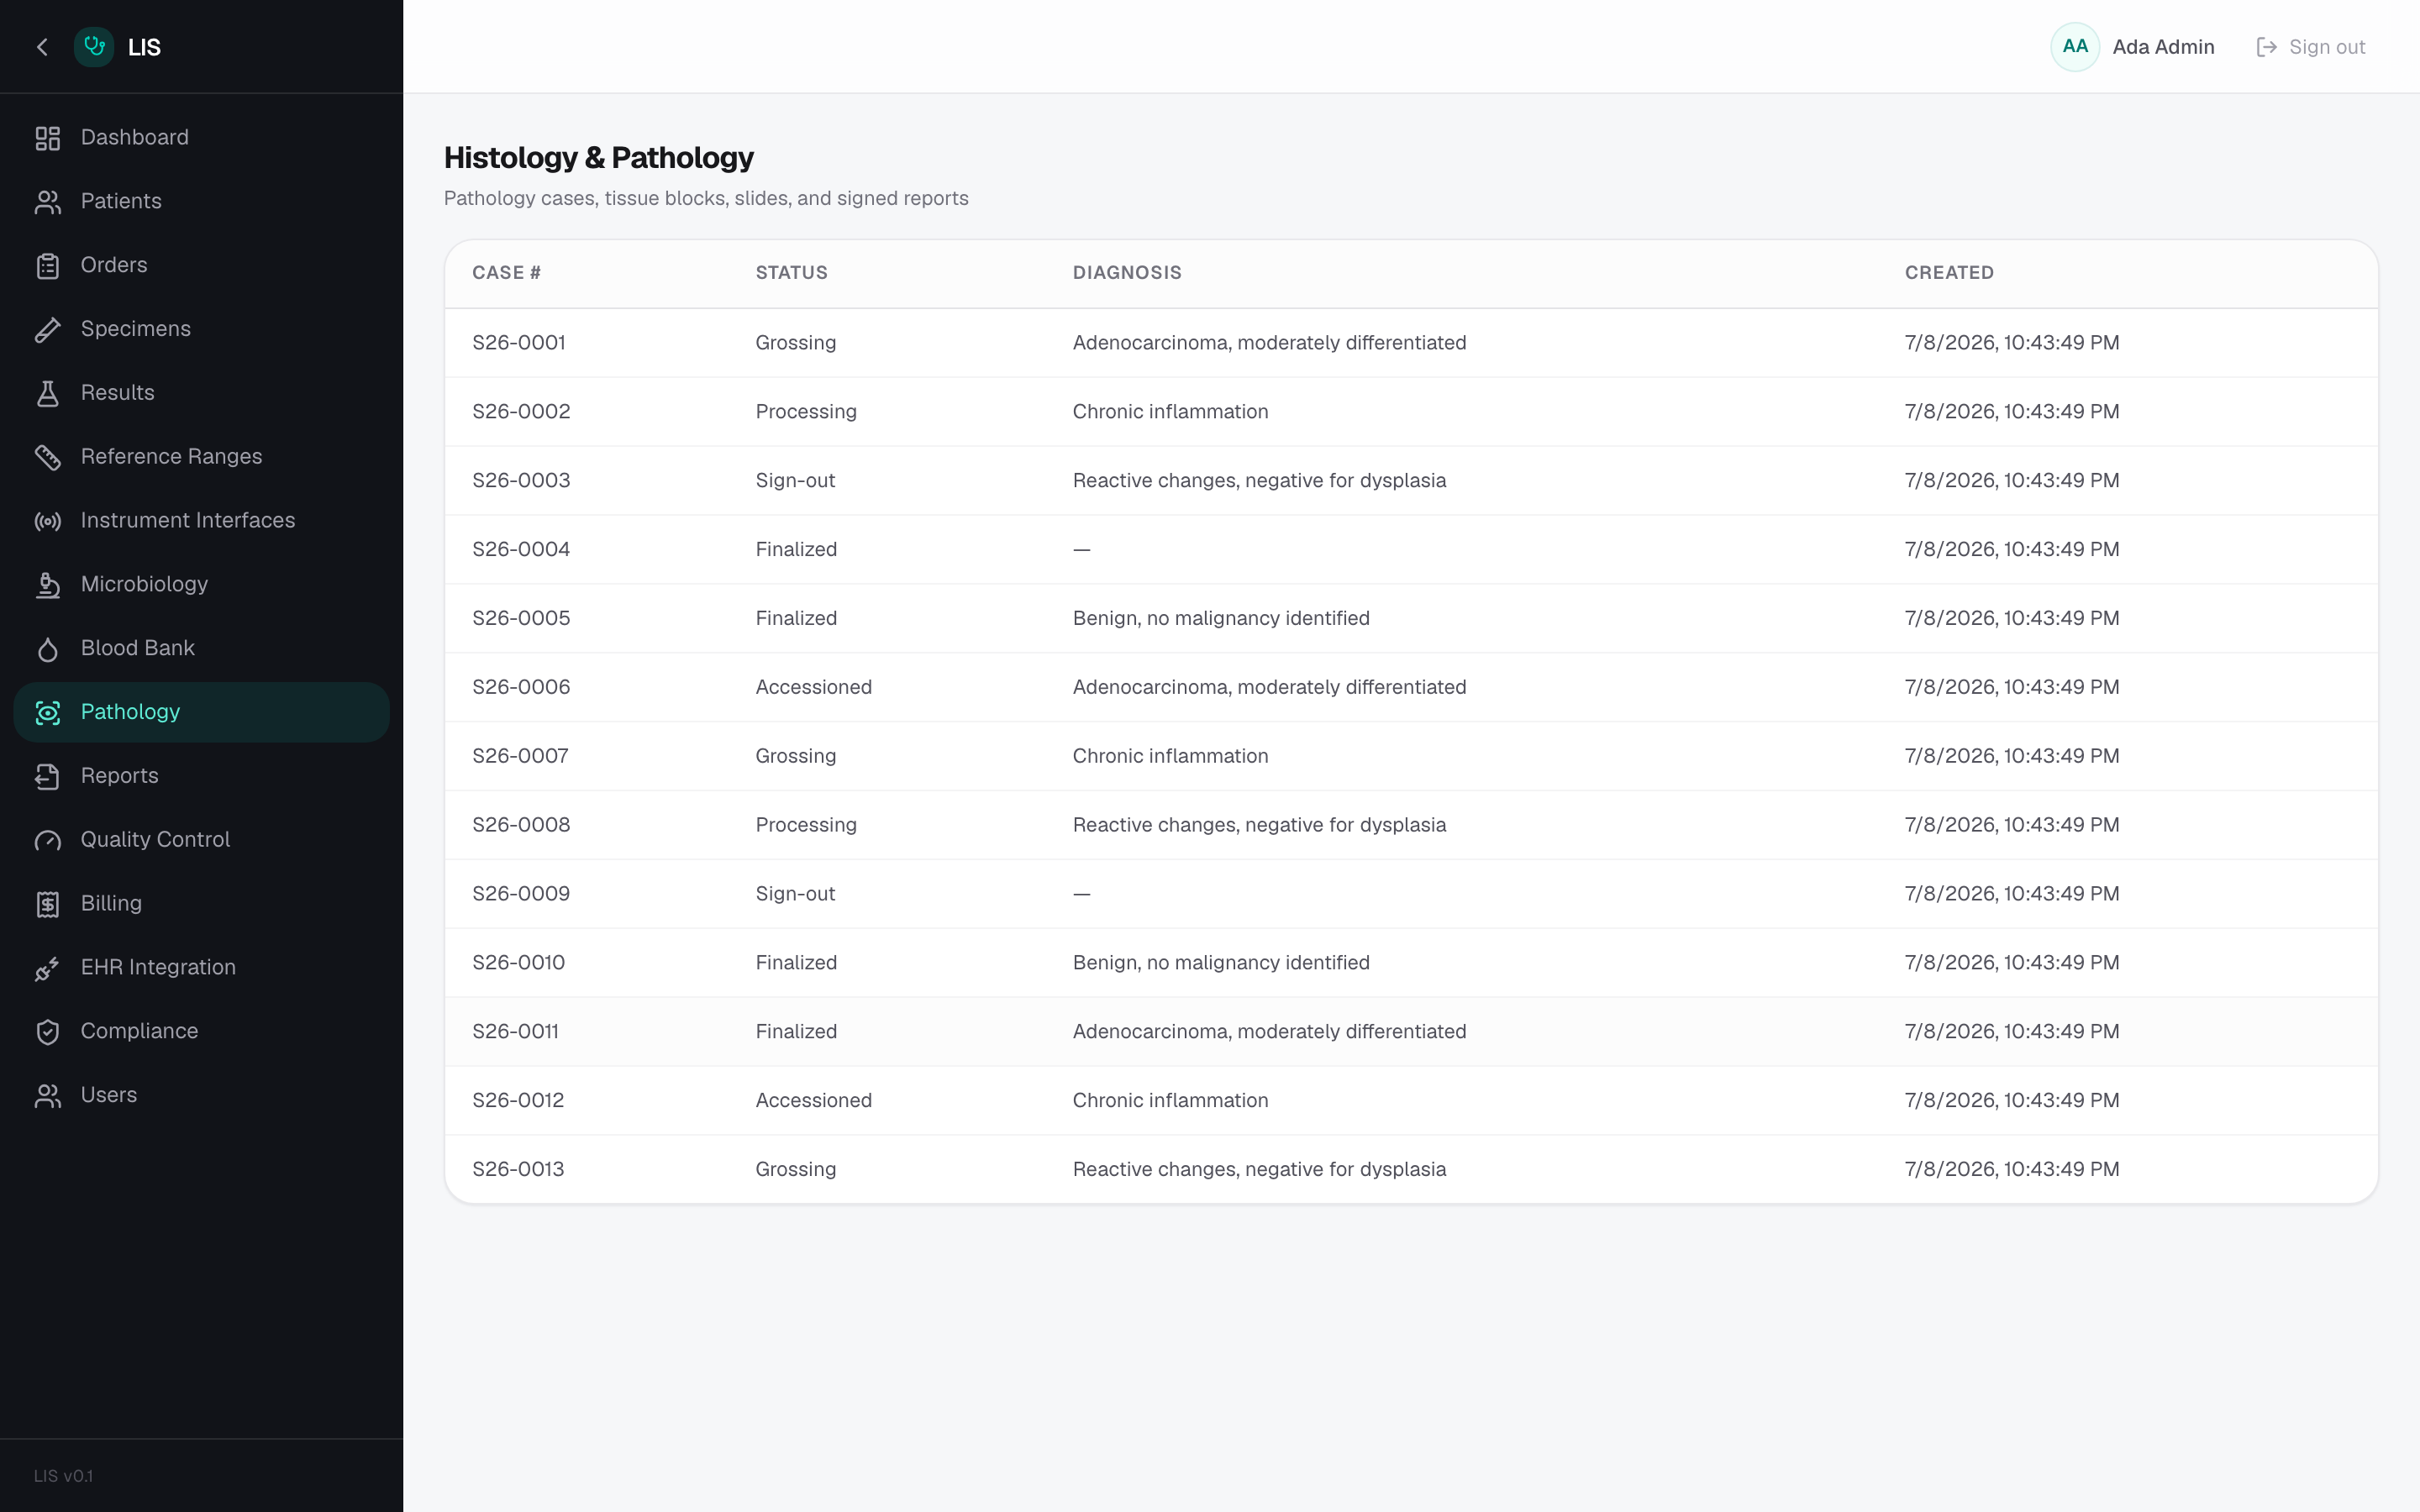Select case S26-0011 in the table
The width and height of the screenshot is (2420, 1512).
click(1411, 1032)
